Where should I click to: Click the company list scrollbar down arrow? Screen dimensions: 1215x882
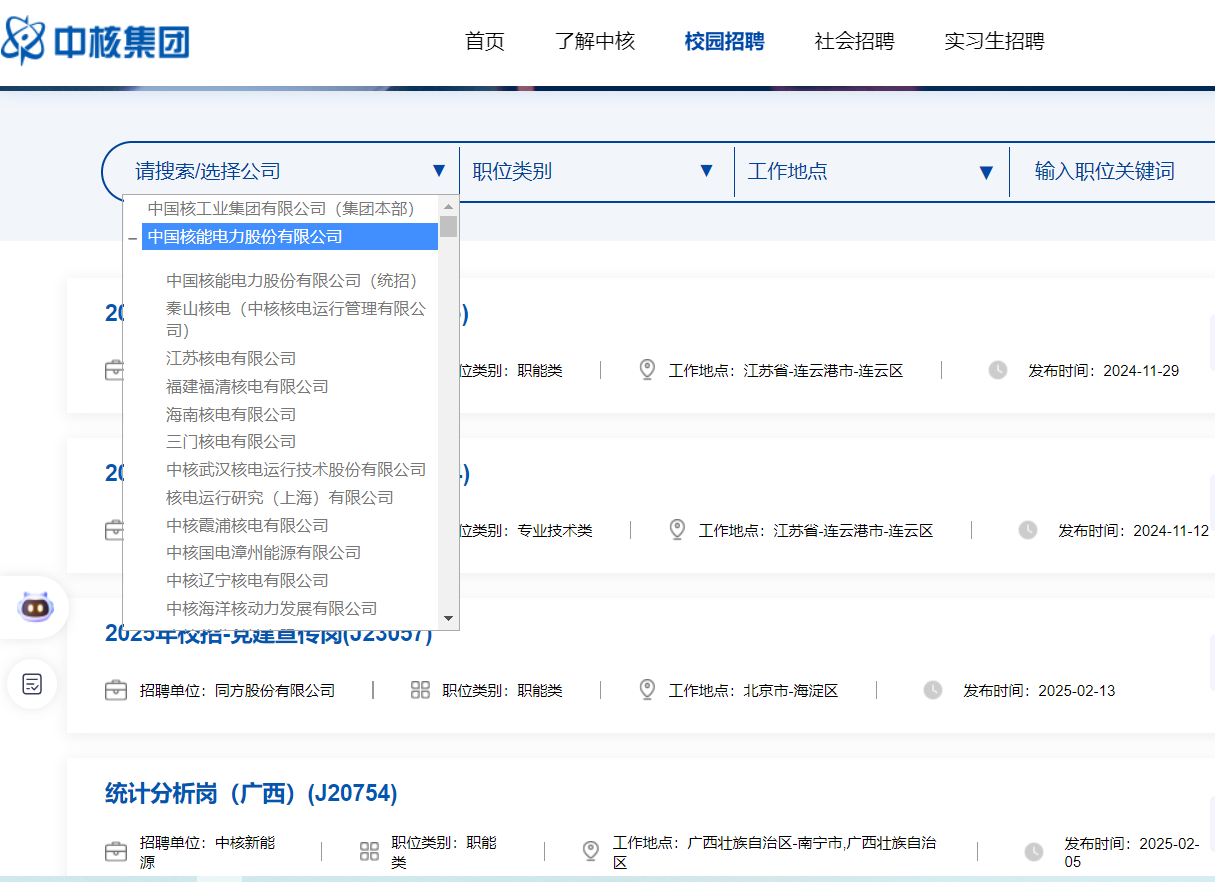(448, 619)
